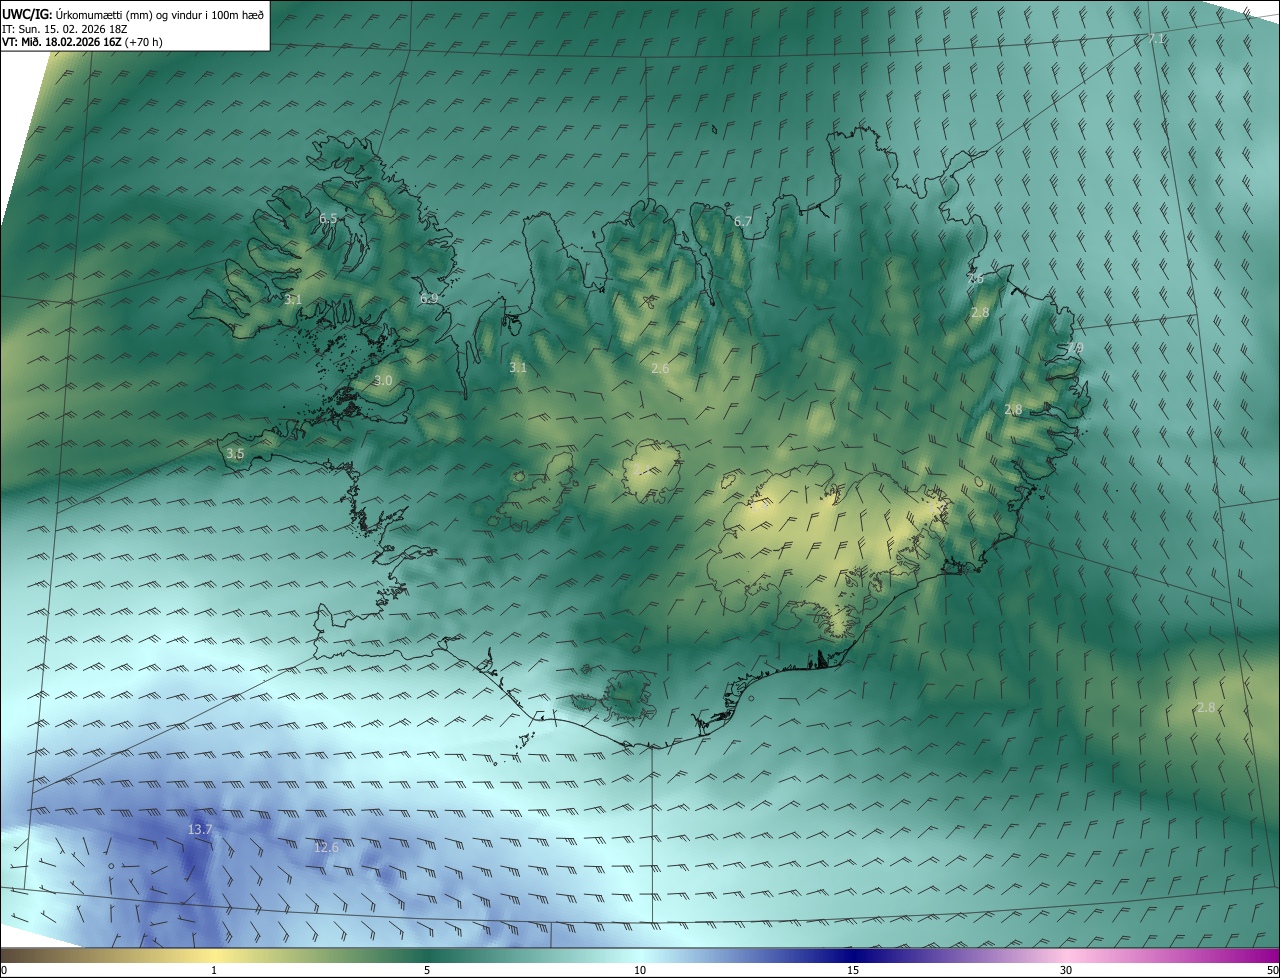Click the 6.9 value label on the map
Image resolution: width=1280 pixels, height=978 pixels.
[x=429, y=299]
